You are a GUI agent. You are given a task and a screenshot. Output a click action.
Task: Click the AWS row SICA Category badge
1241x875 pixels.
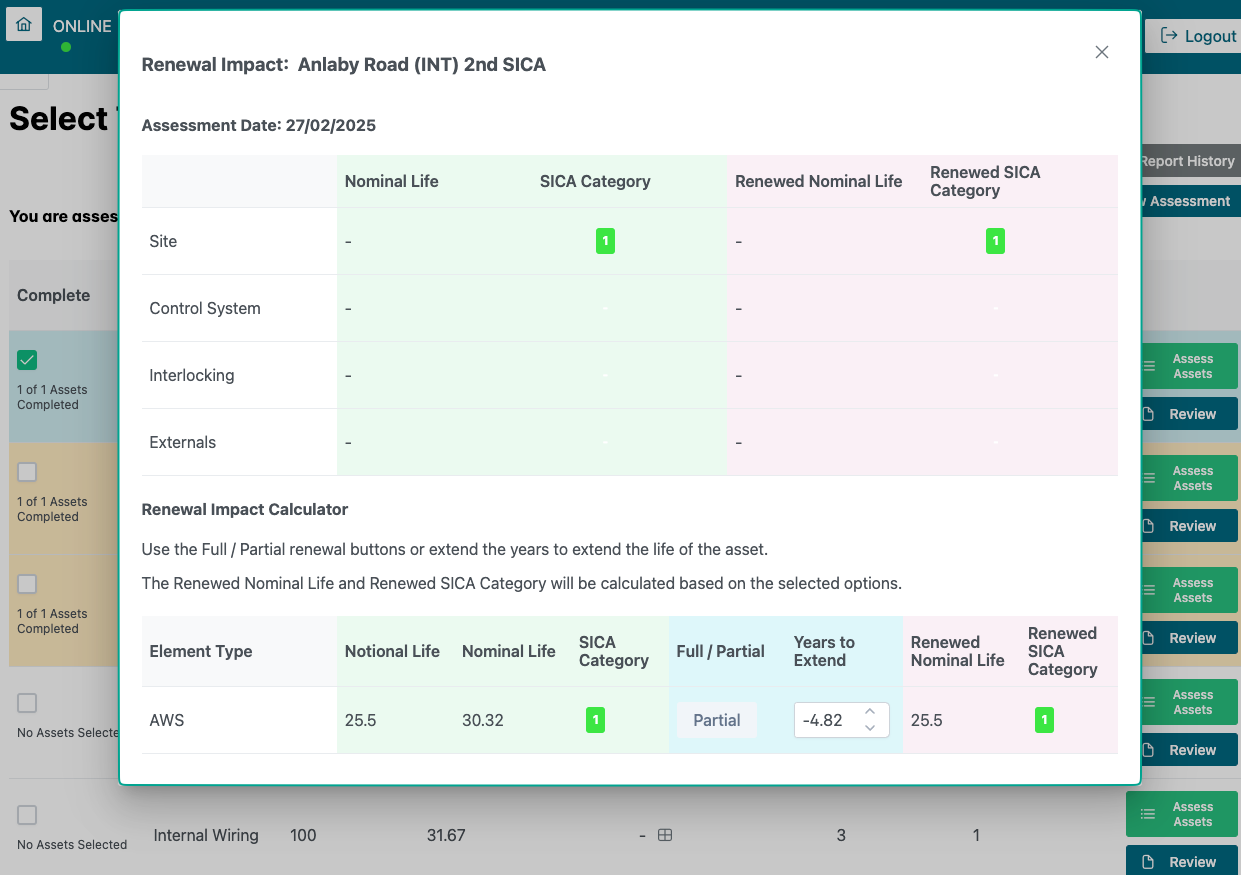(595, 720)
